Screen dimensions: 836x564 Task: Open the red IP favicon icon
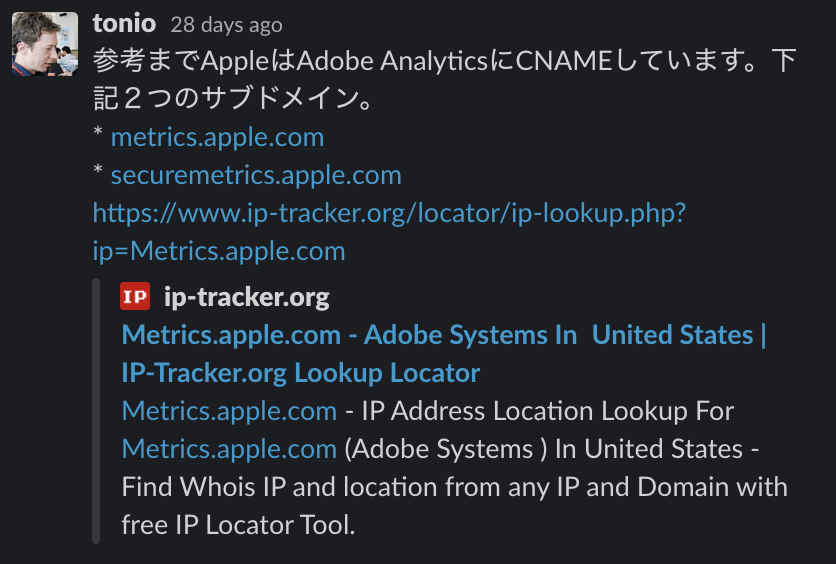[134, 297]
